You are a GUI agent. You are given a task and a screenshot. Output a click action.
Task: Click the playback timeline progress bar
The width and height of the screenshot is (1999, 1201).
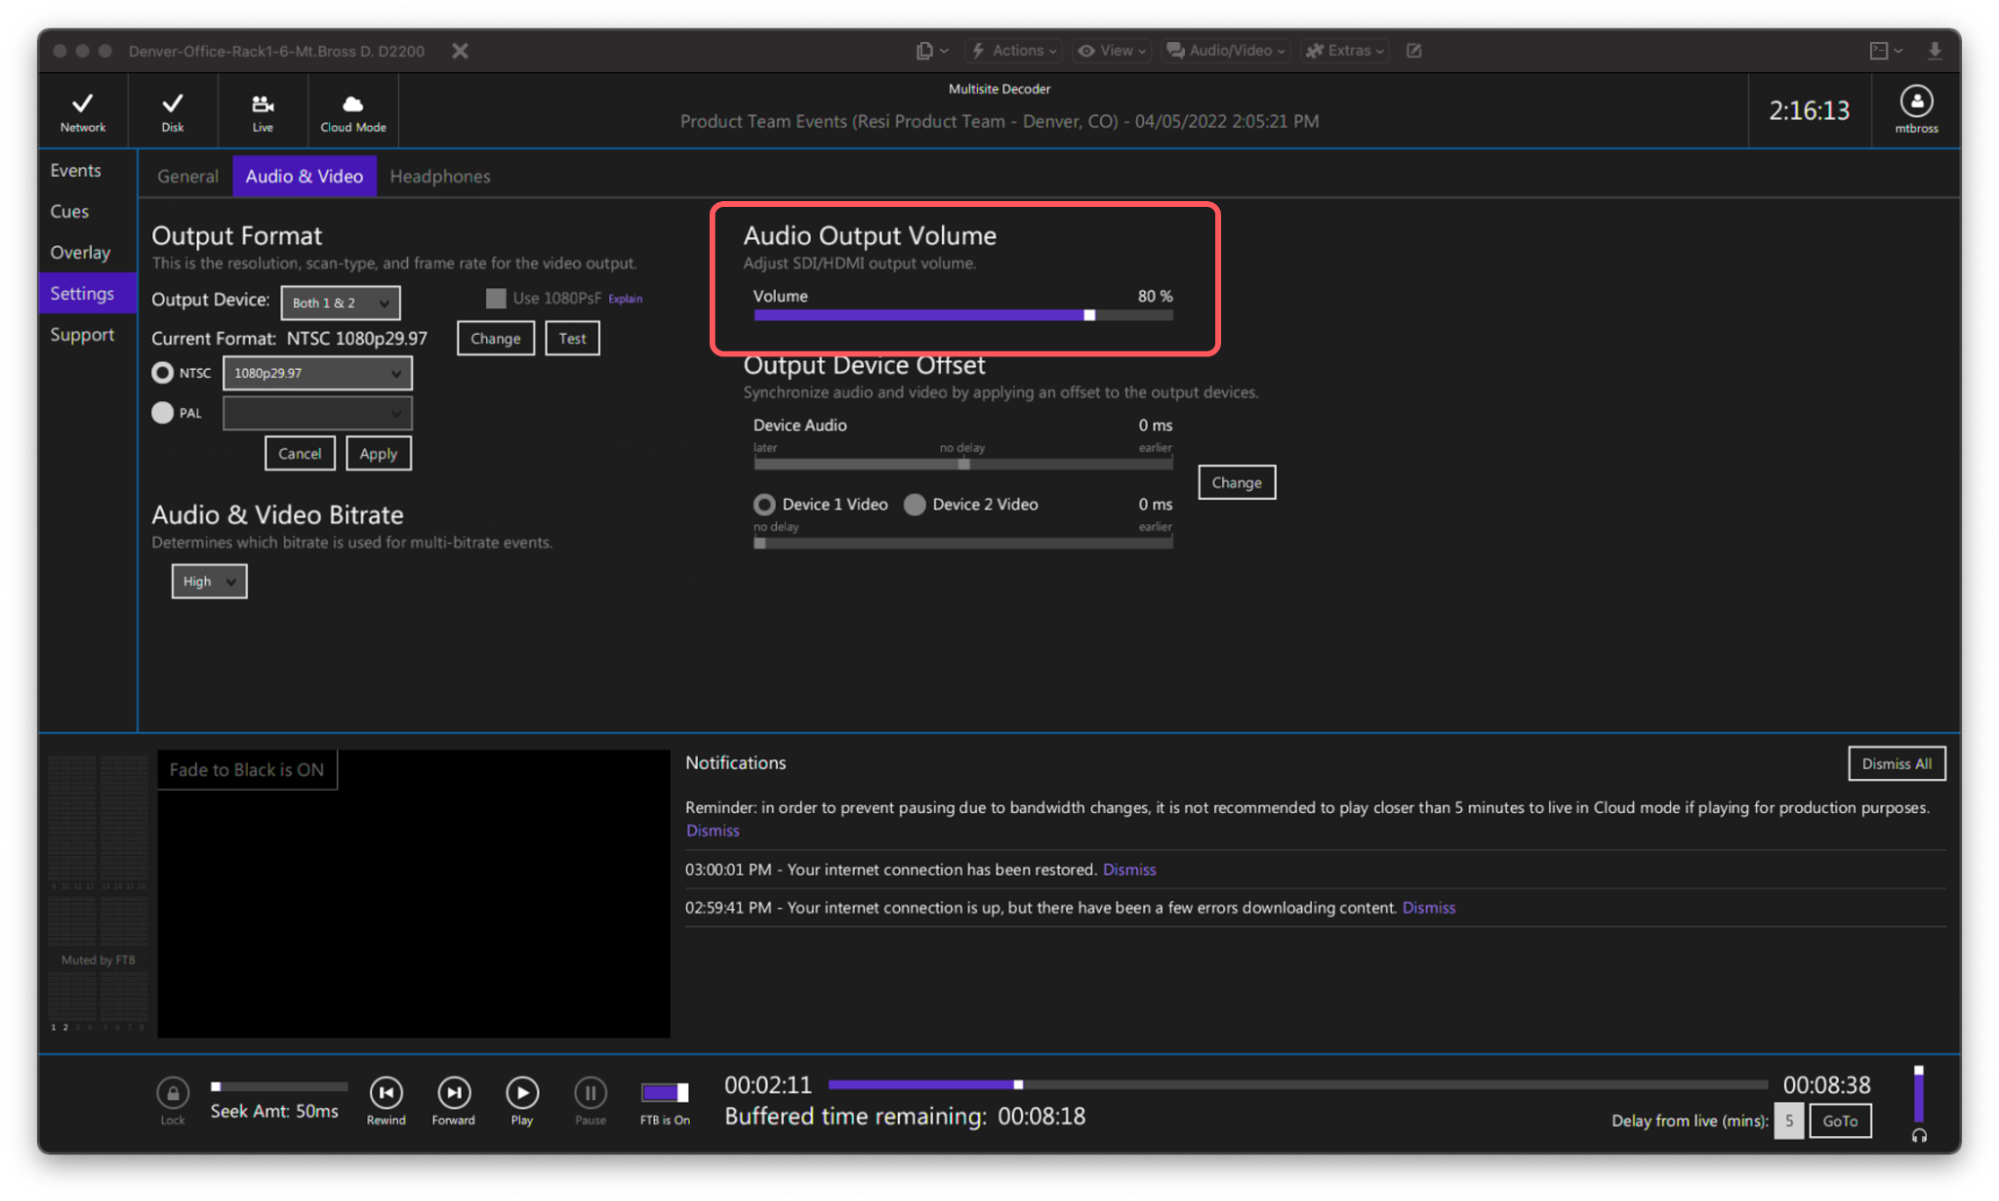(x=1297, y=1084)
